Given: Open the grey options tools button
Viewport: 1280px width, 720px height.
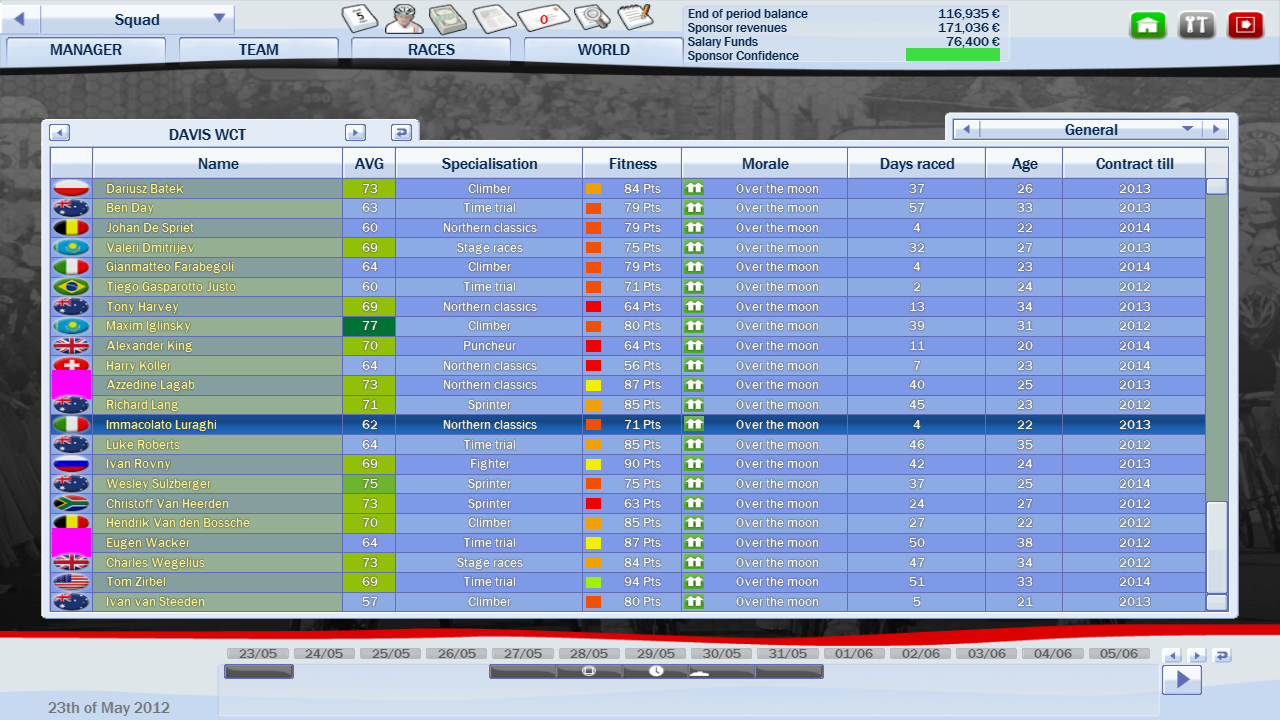Looking at the screenshot, I should click(1196, 26).
